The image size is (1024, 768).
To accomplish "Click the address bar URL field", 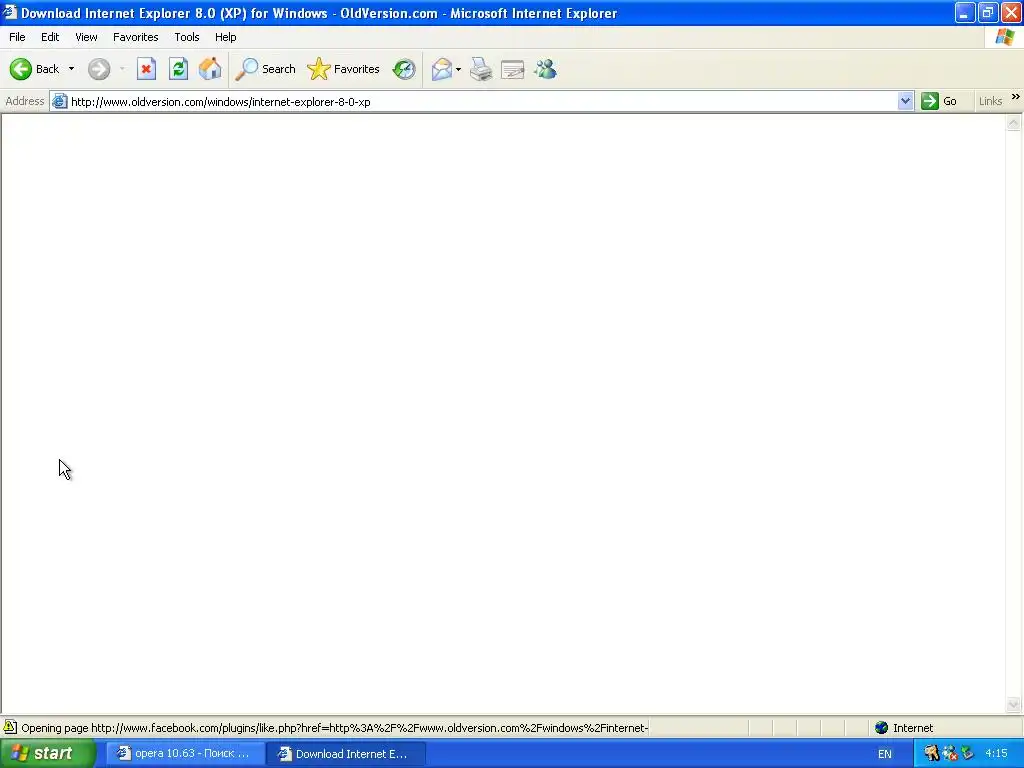I will click(x=482, y=102).
